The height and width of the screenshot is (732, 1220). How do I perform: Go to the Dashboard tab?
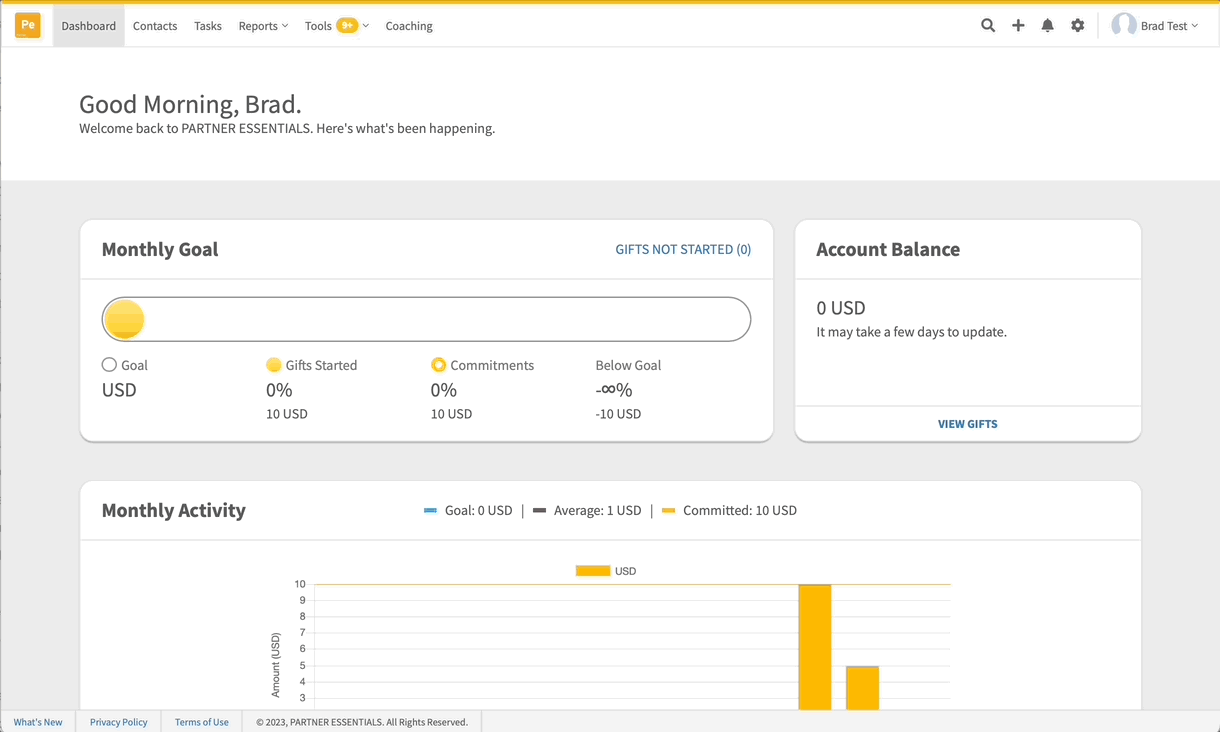pos(89,26)
